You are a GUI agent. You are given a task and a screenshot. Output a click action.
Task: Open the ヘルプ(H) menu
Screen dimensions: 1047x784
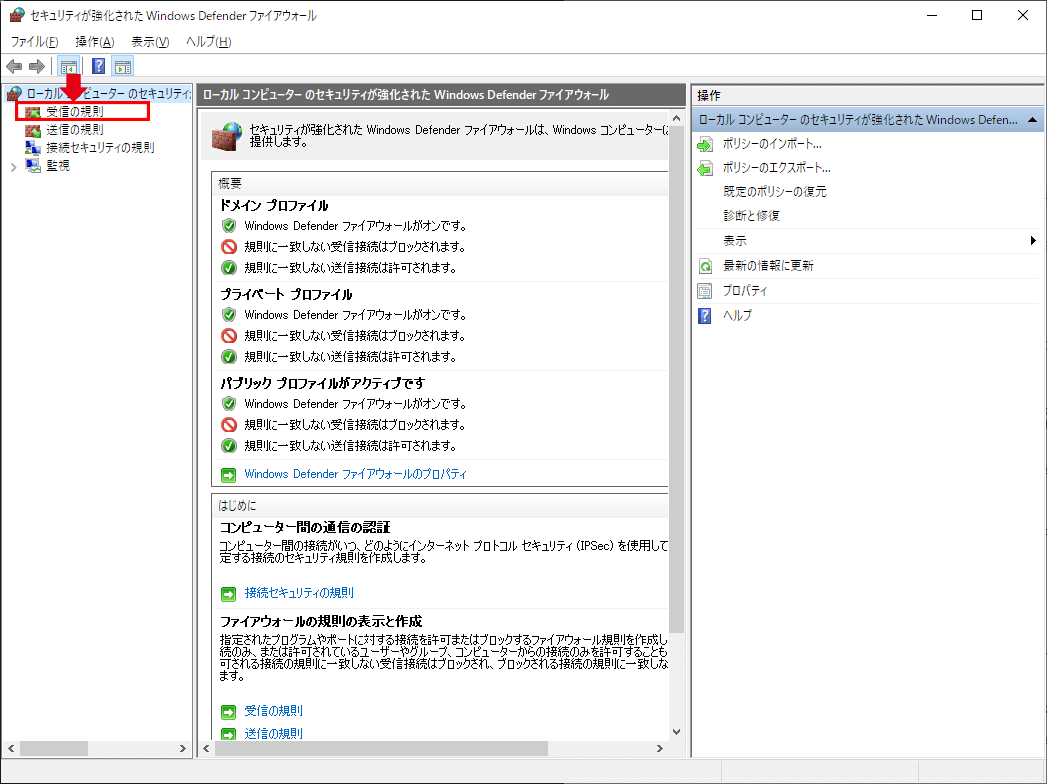point(208,41)
